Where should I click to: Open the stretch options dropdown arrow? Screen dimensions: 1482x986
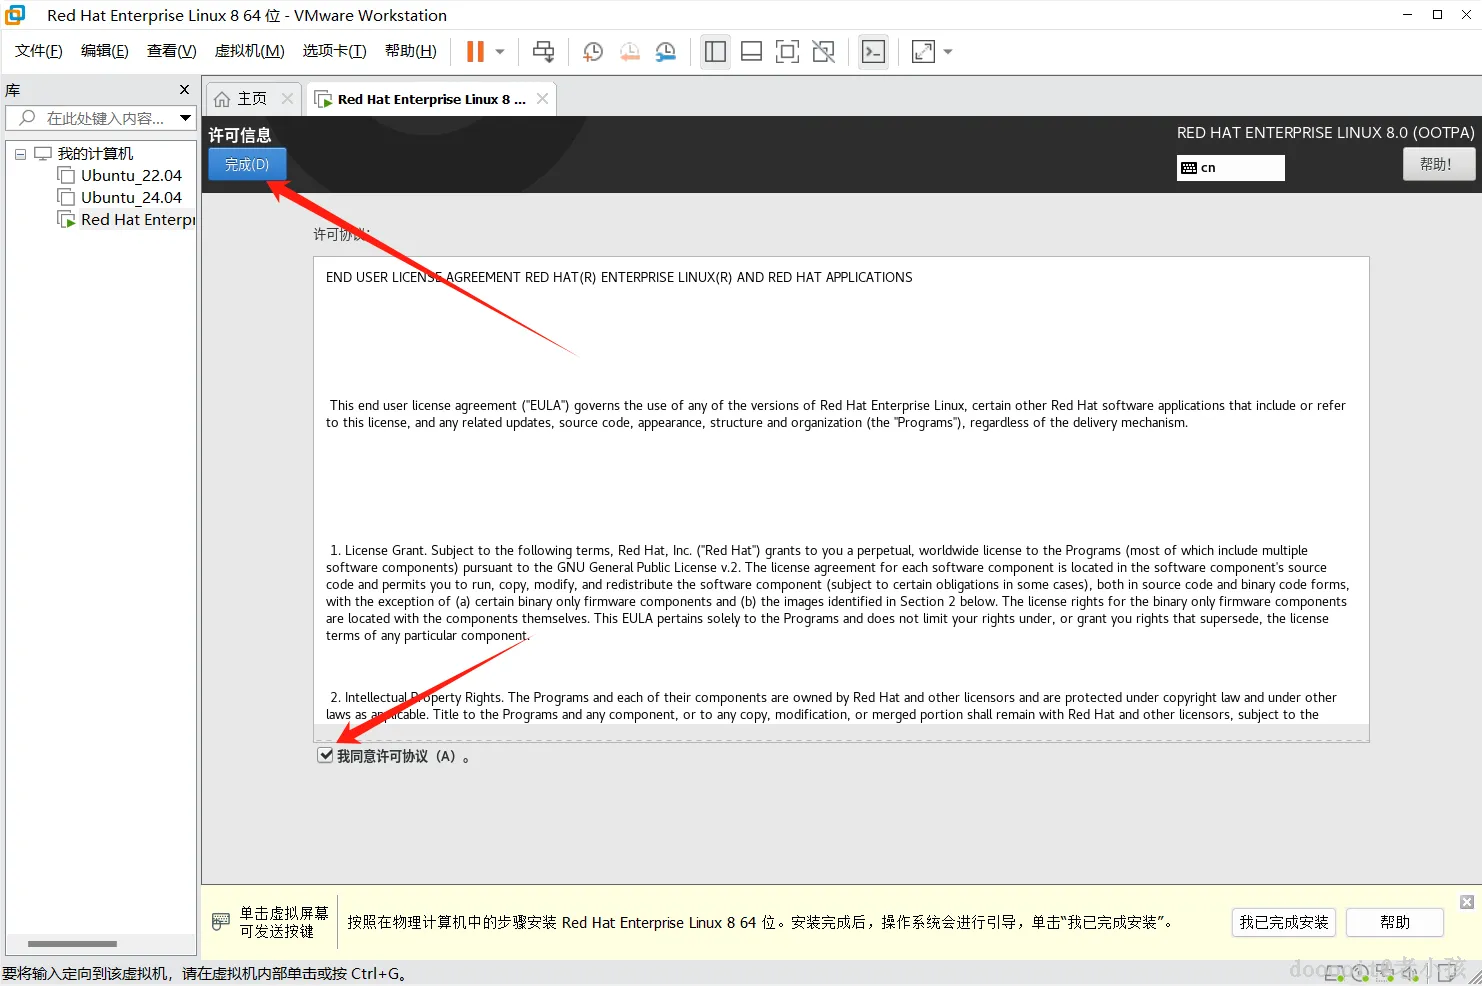948,52
